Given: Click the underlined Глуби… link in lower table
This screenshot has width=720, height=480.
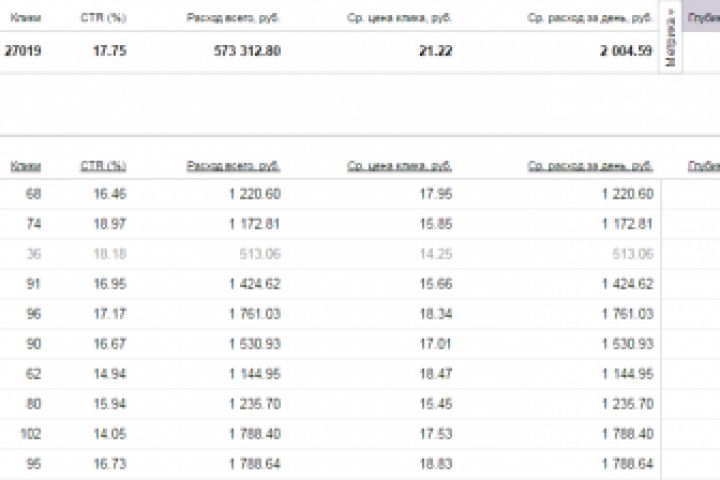Looking at the screenshot, I should tap(703, 166).
